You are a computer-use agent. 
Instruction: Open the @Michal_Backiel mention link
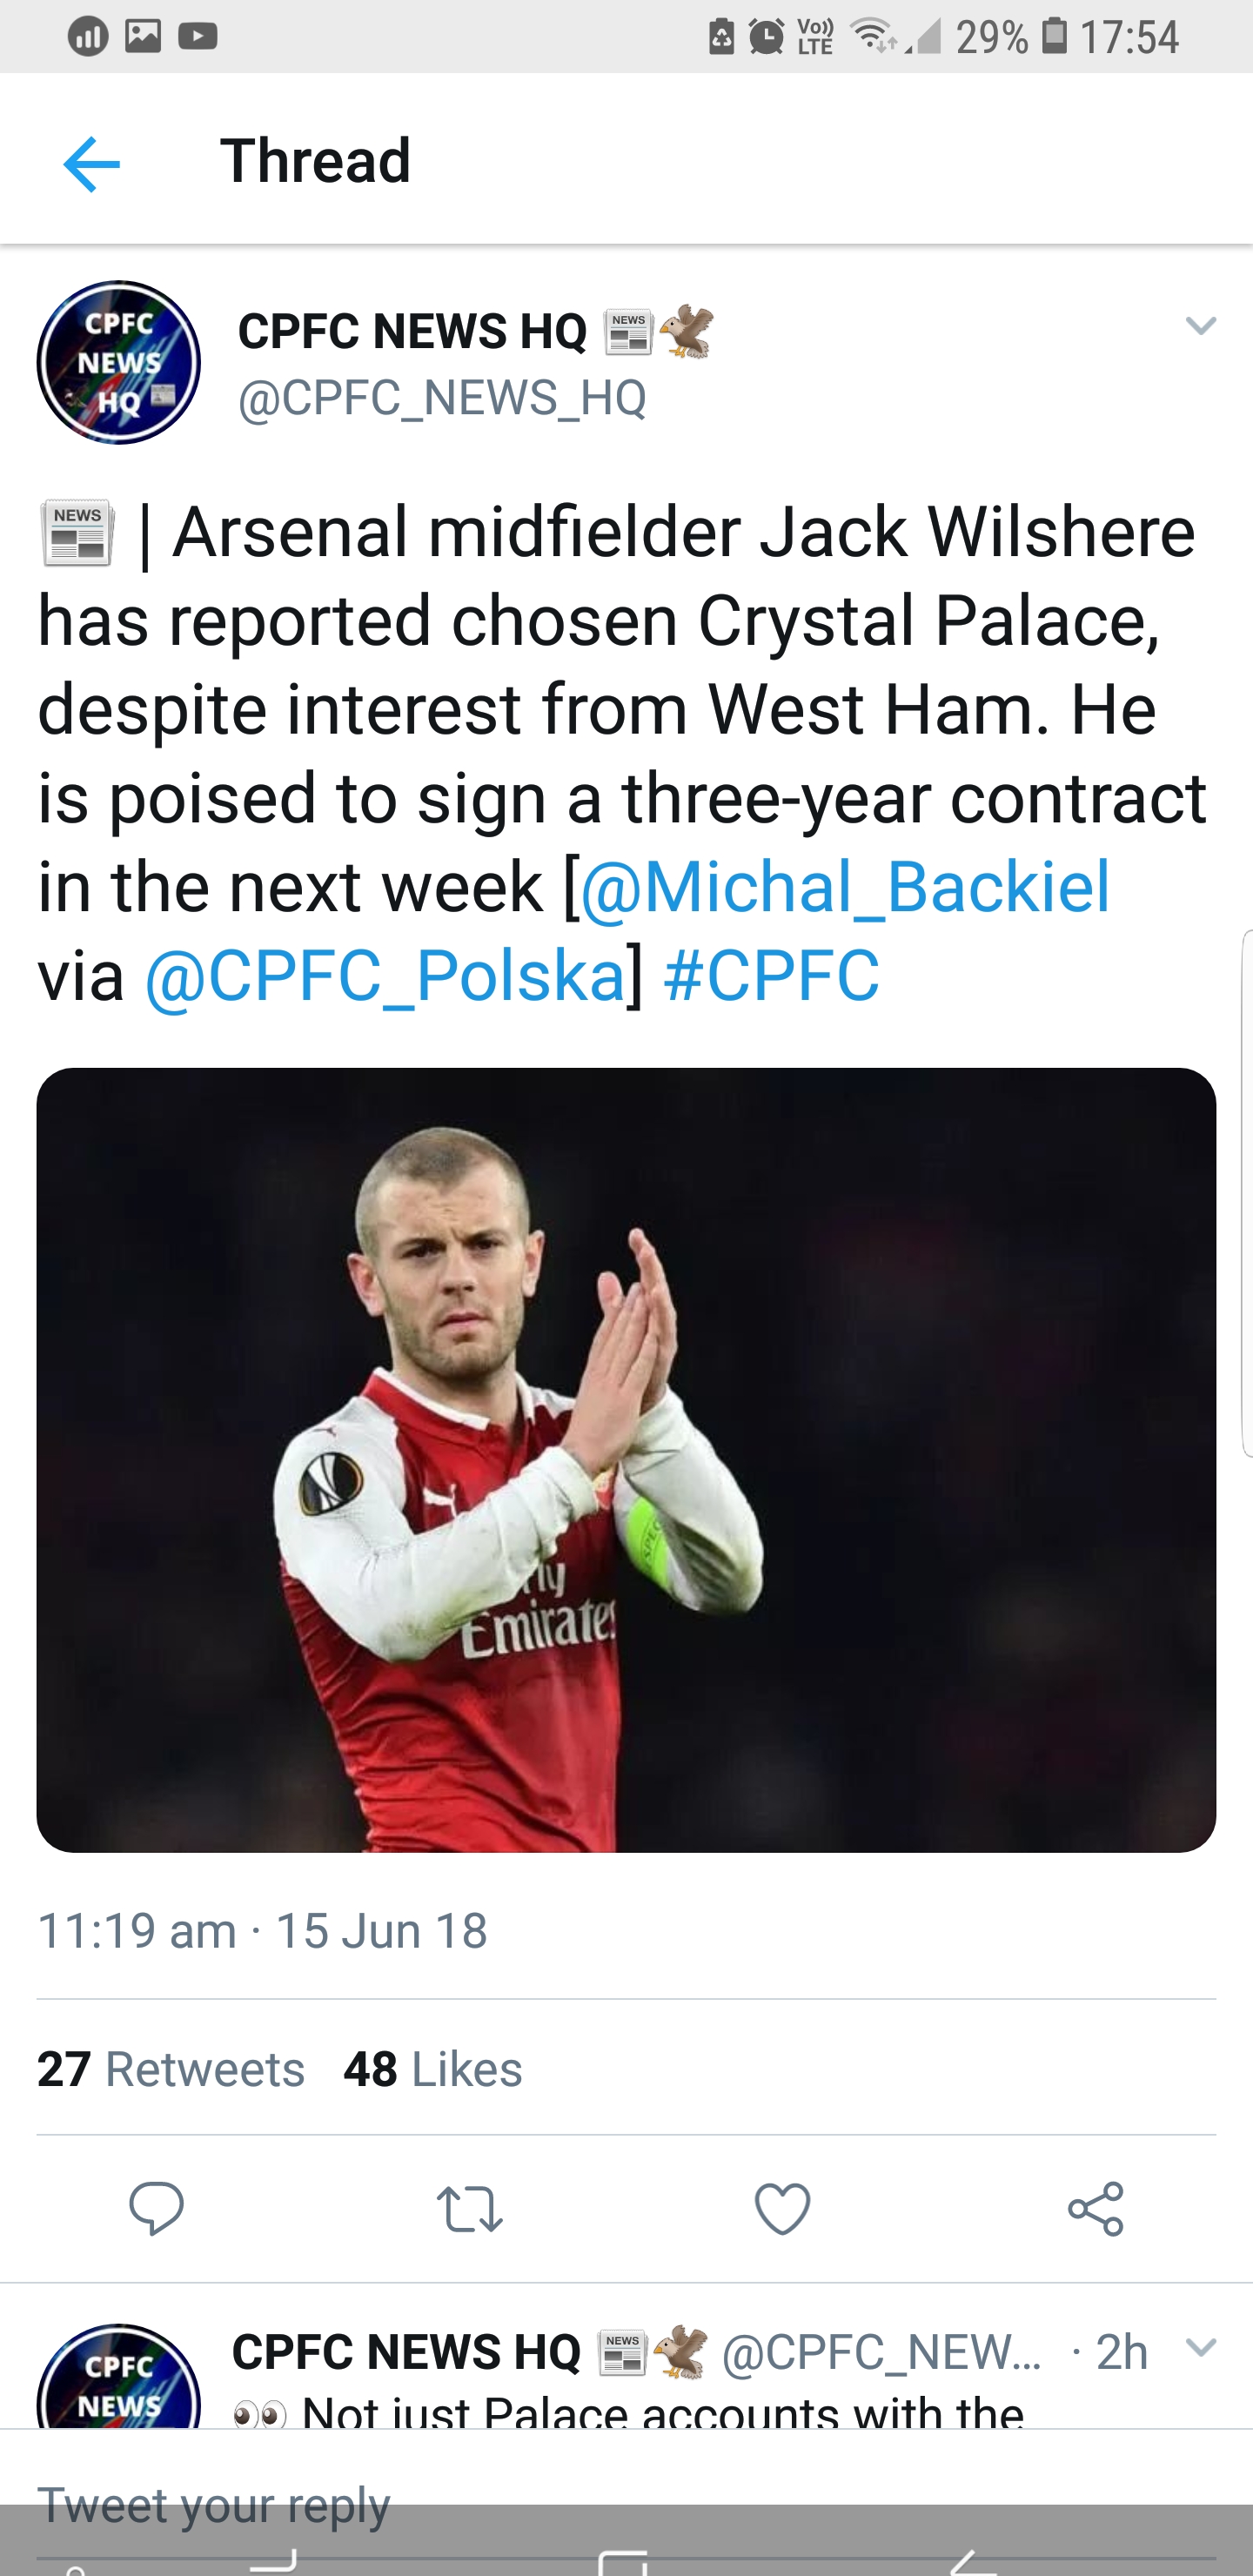point(845,887)
